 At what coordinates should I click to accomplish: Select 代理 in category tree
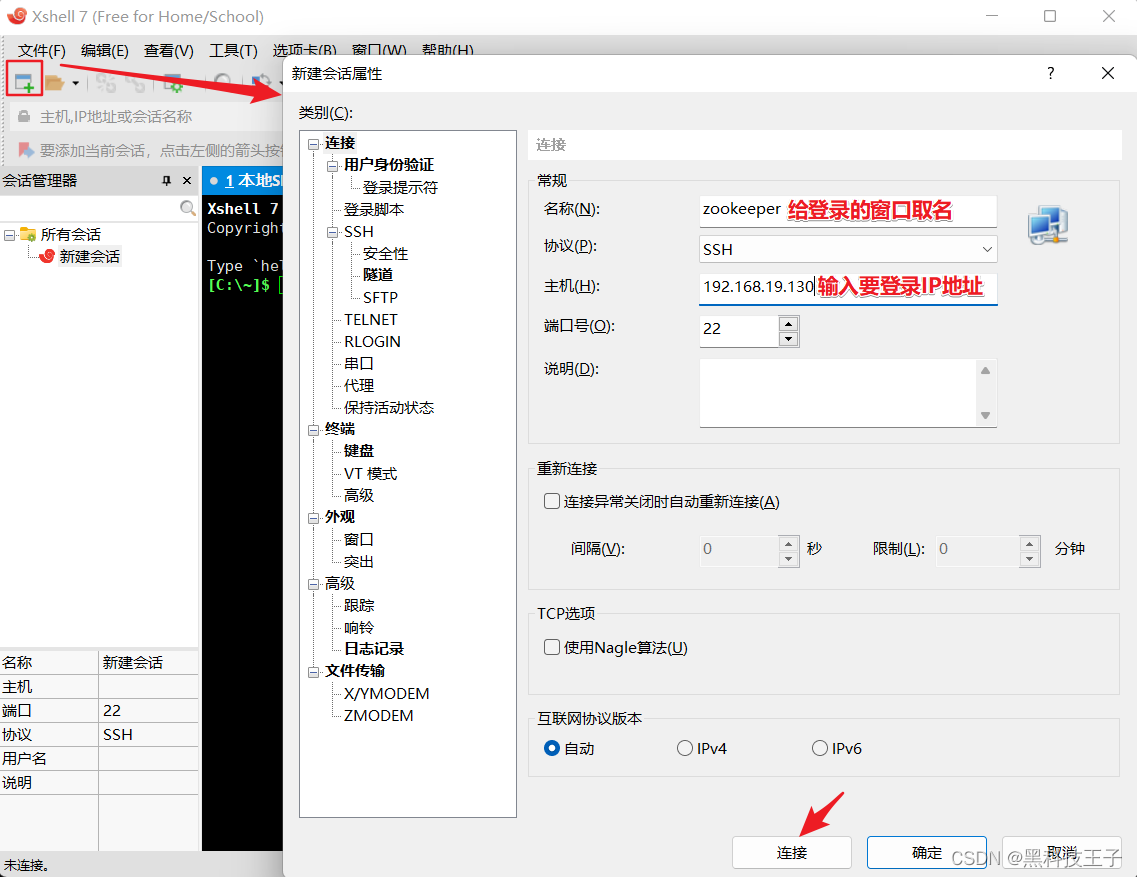click(x=359, y=386)
